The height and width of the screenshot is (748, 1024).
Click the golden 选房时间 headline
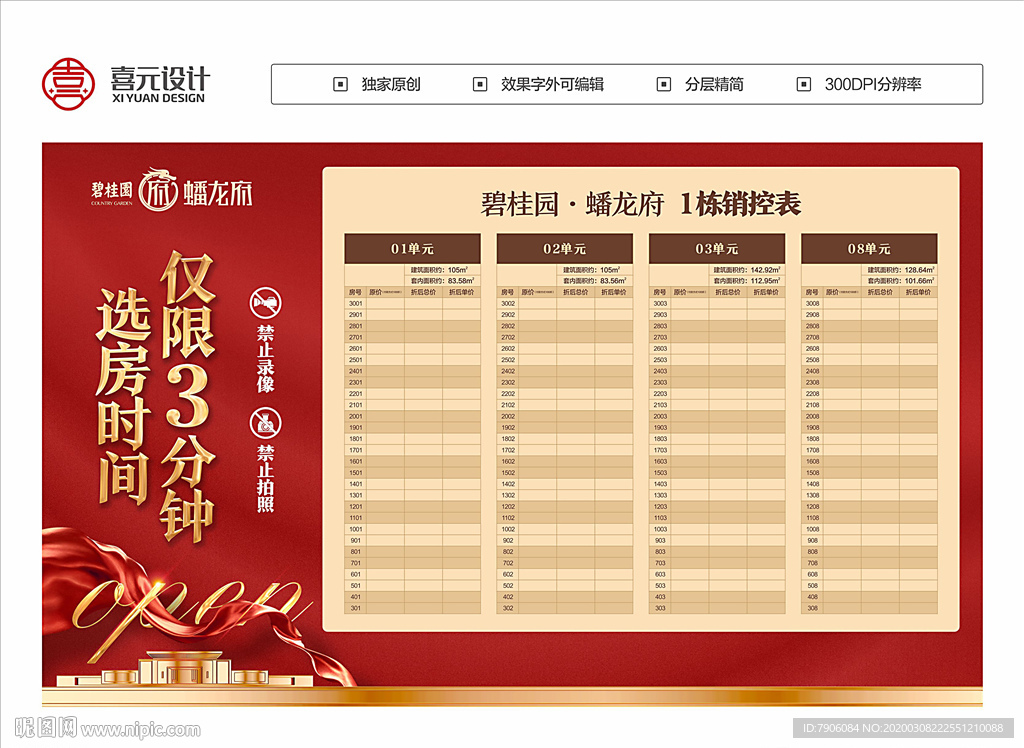click(x=123, y=396)
